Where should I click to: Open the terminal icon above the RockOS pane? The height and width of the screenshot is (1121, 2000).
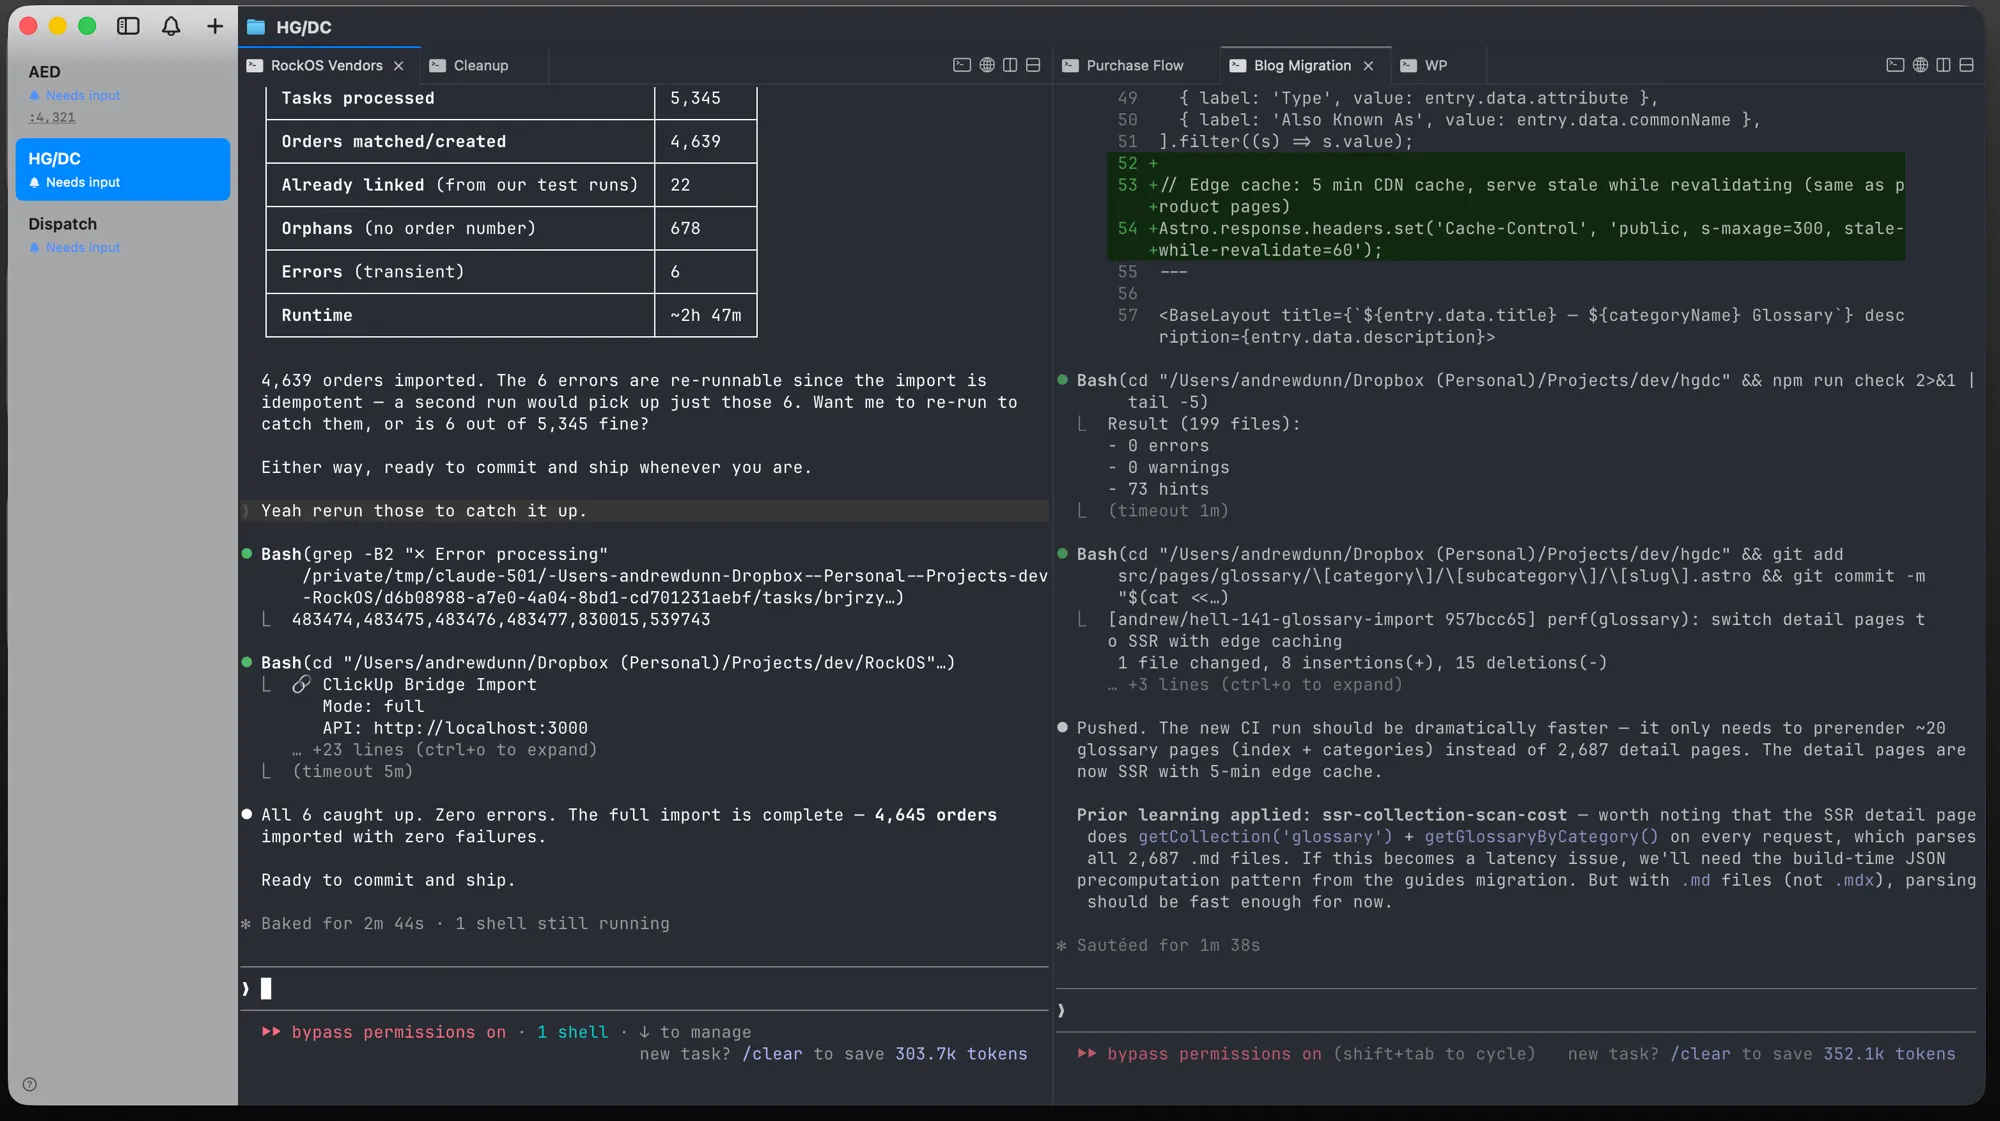(x=961, y=64)
